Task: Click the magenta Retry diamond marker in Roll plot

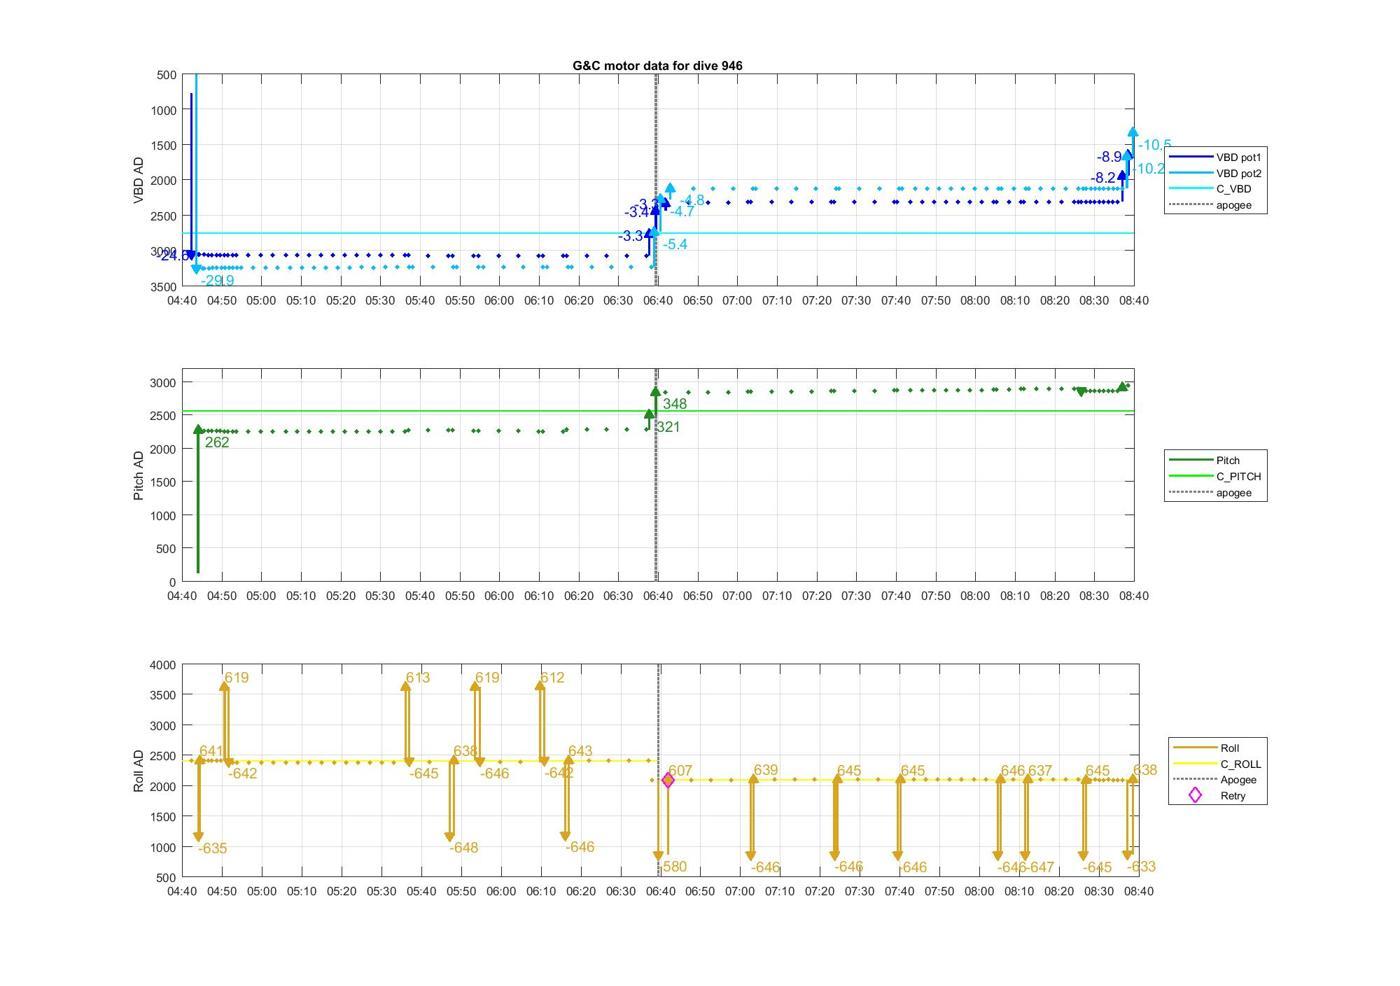Action: click(668, 780)
